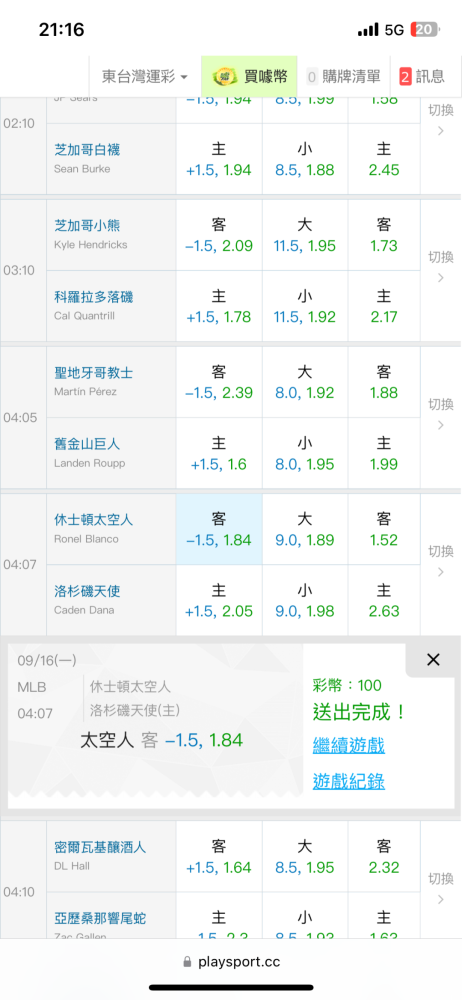462x1000 pixels.
Task: Tap the 買噱幣 coin icon button
Action: pos(250,77)
